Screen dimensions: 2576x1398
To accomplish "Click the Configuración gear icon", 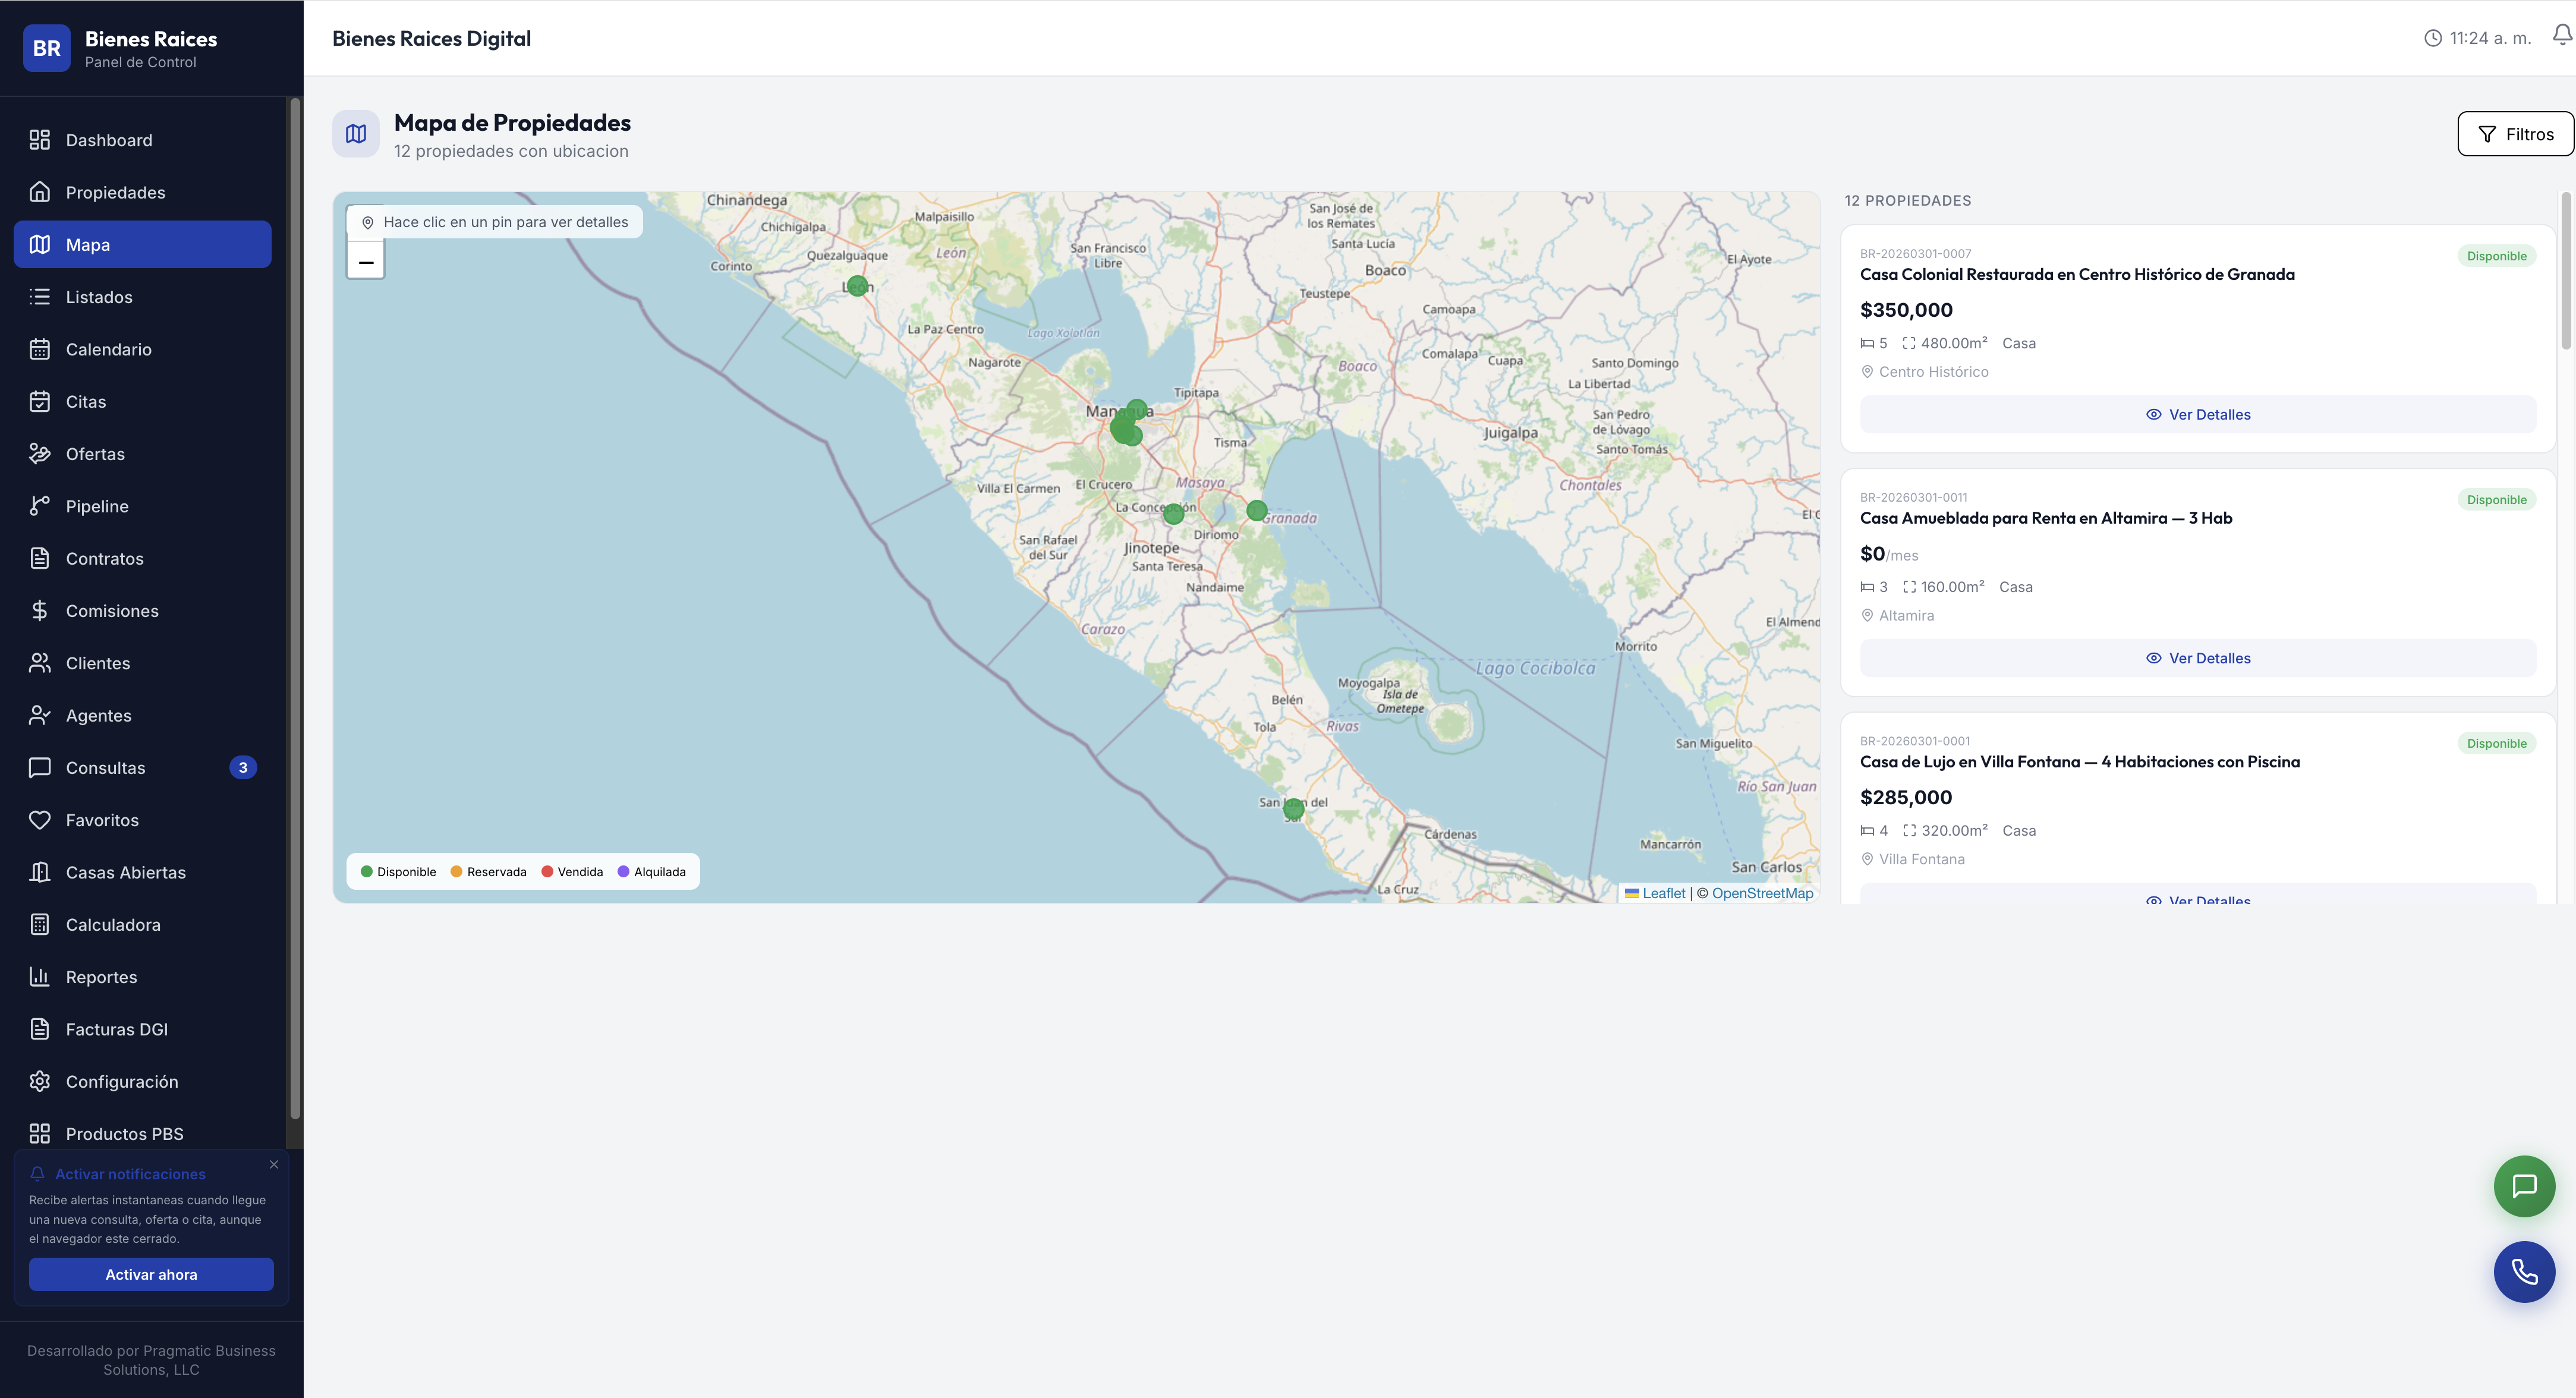I will click(x=40, y=1082).
